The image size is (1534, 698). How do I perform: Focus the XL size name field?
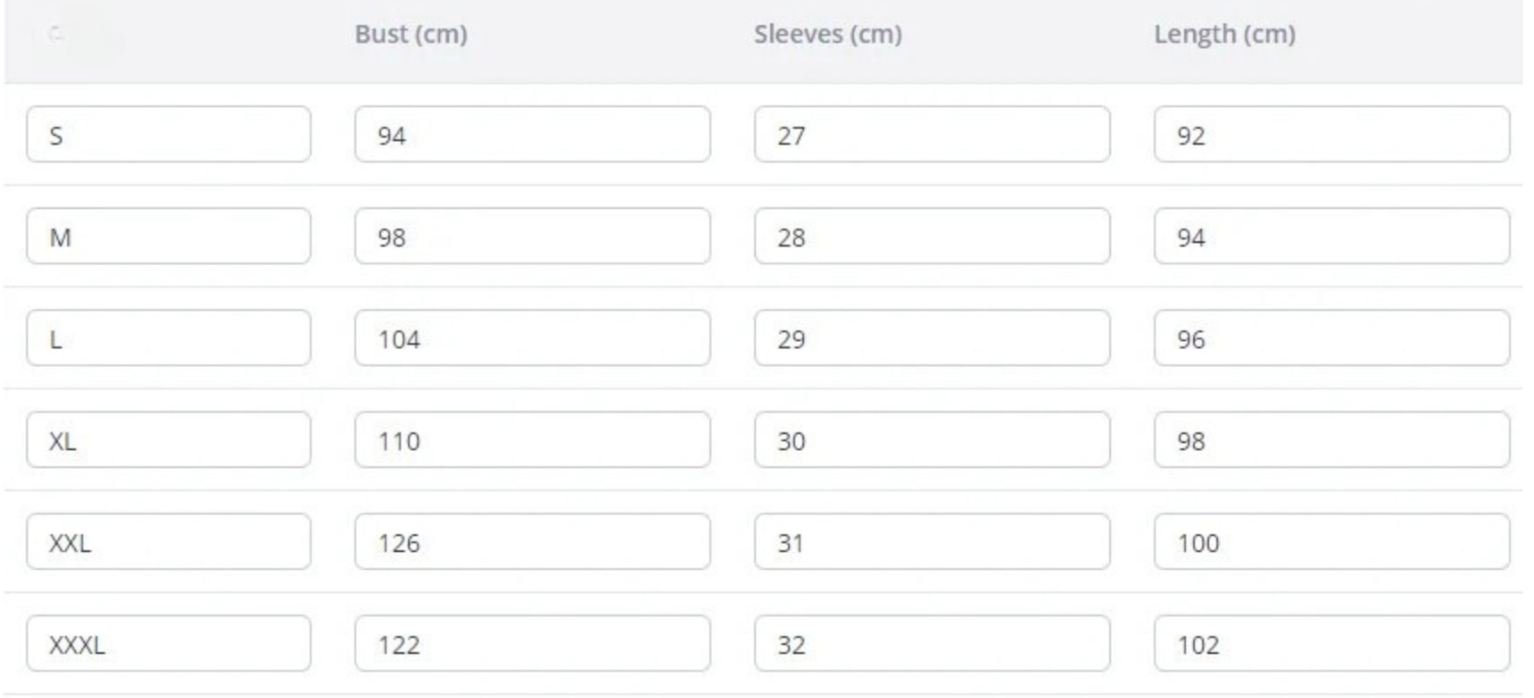coord(168,440)
